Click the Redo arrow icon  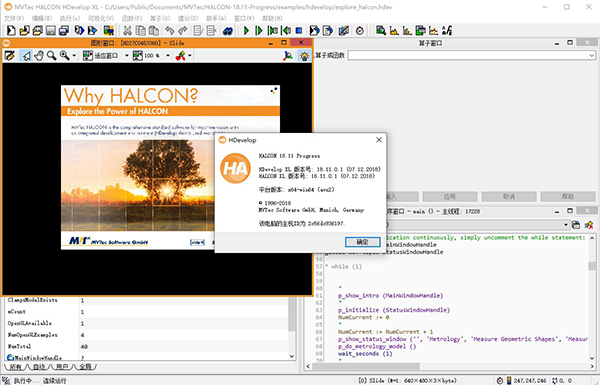click(183, 30)
